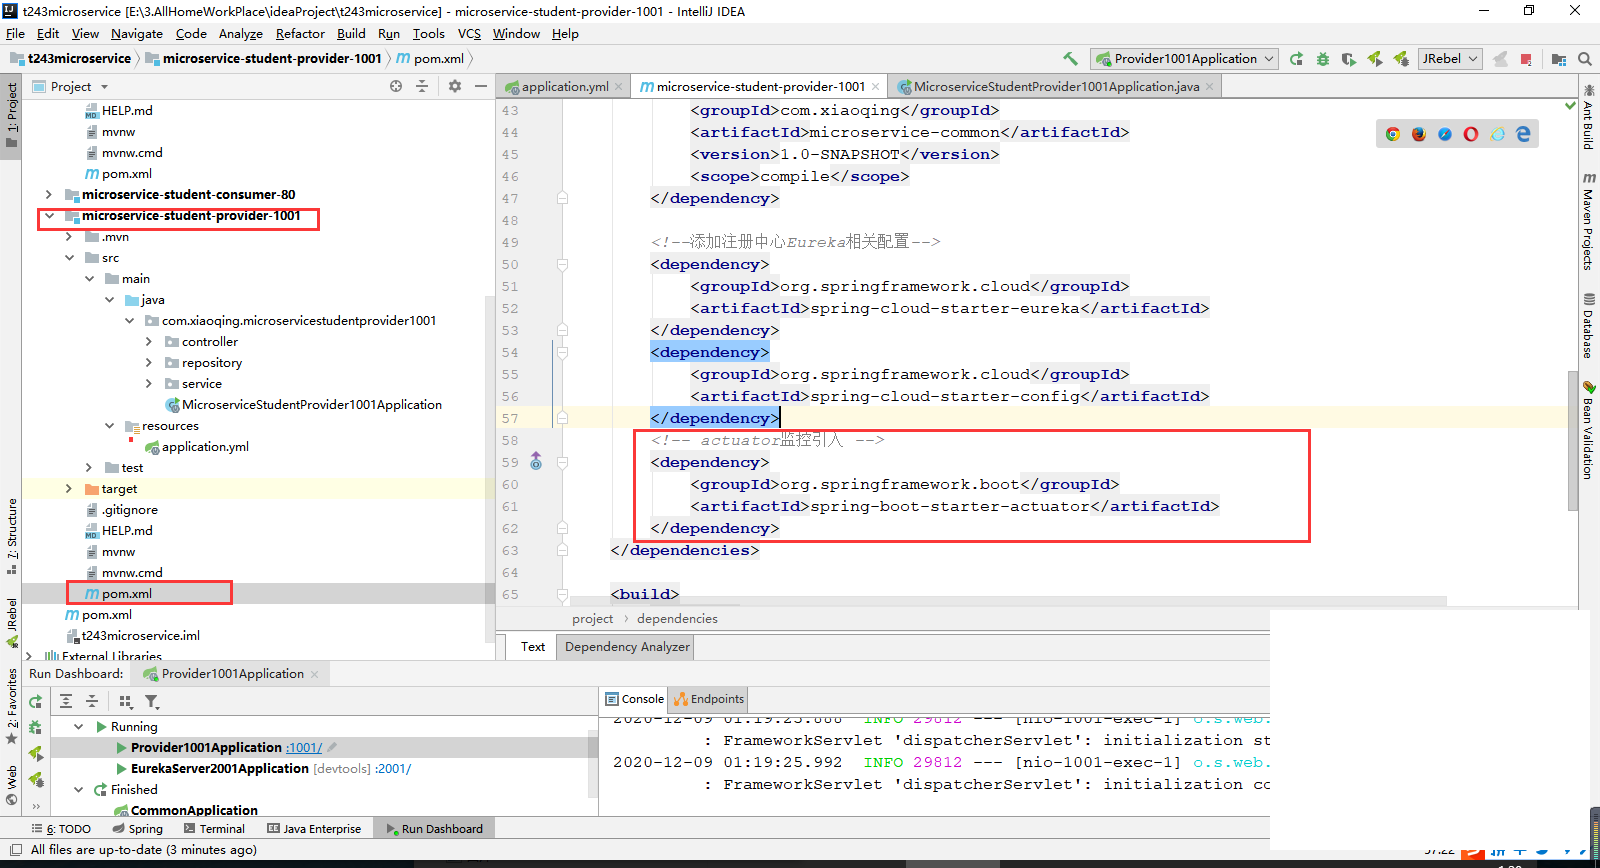This screenshot has width=1600, height=868.
Task: Expand the controller package
Action: pyautogui.click(x=149, y=342)
